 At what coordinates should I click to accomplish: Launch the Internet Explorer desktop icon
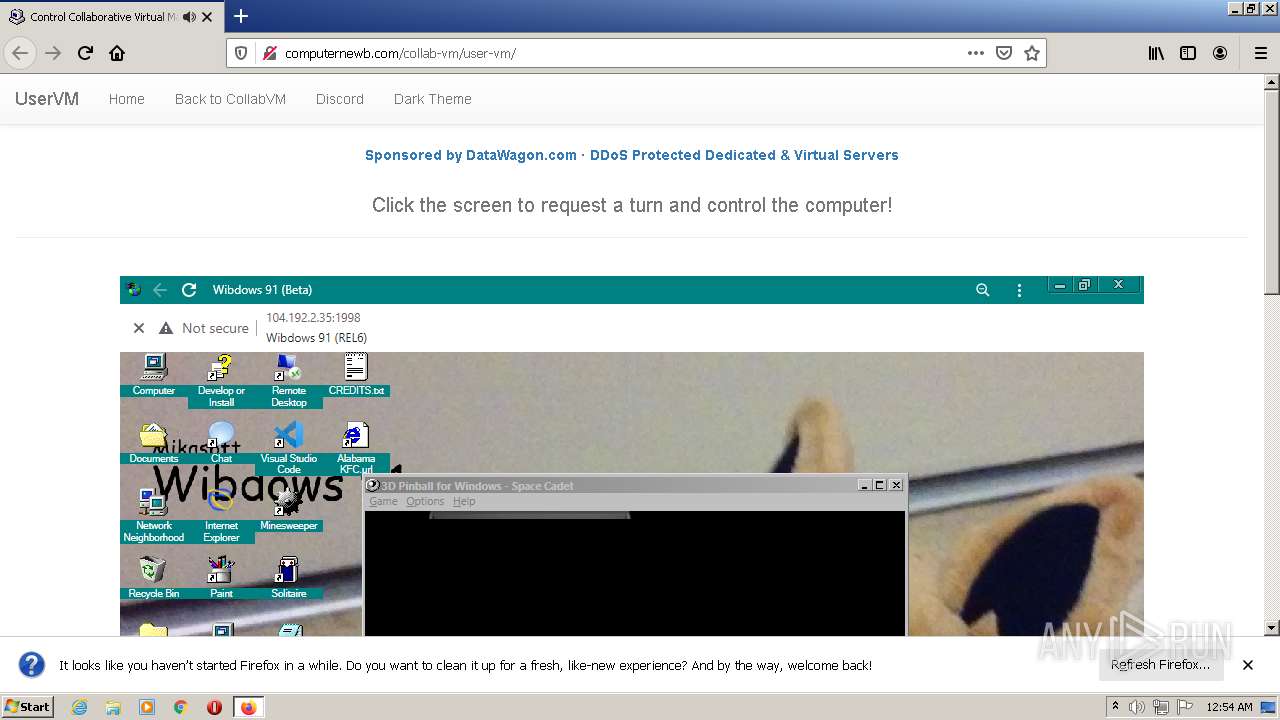point(221,516)
